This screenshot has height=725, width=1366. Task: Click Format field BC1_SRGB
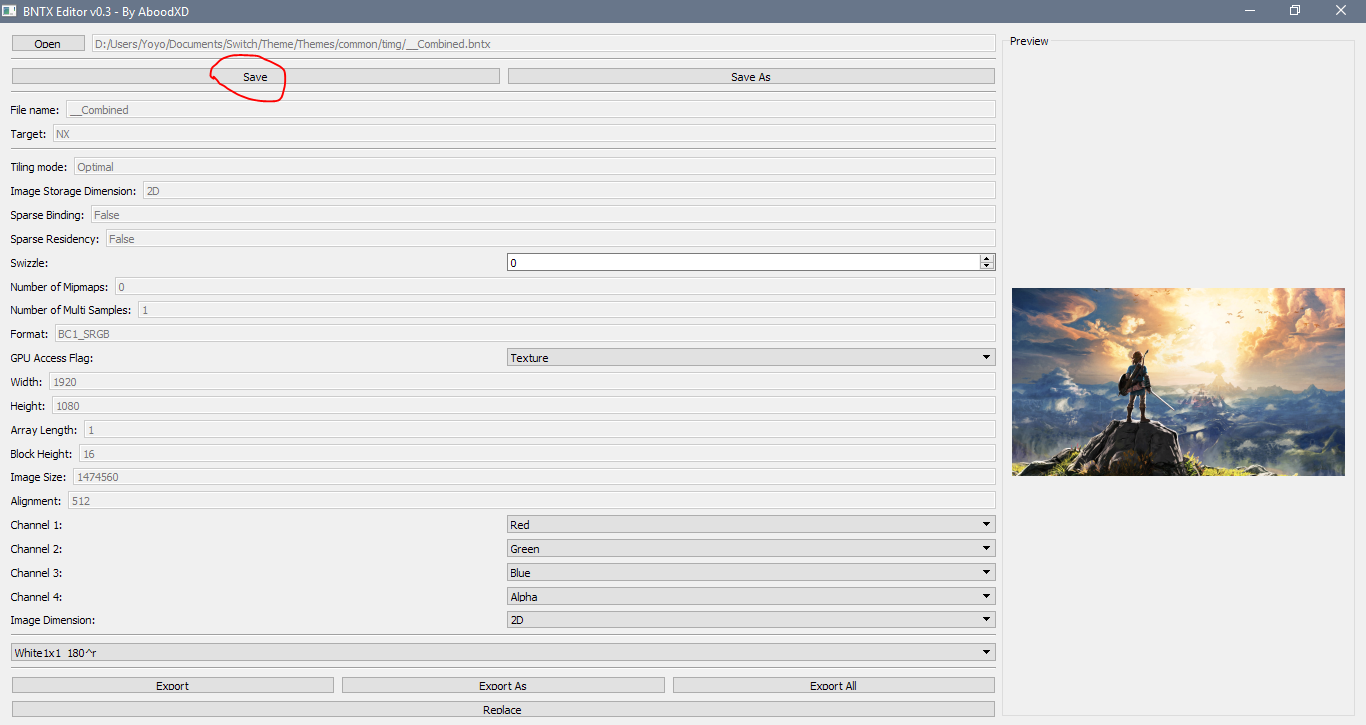(x=526, y=333)
